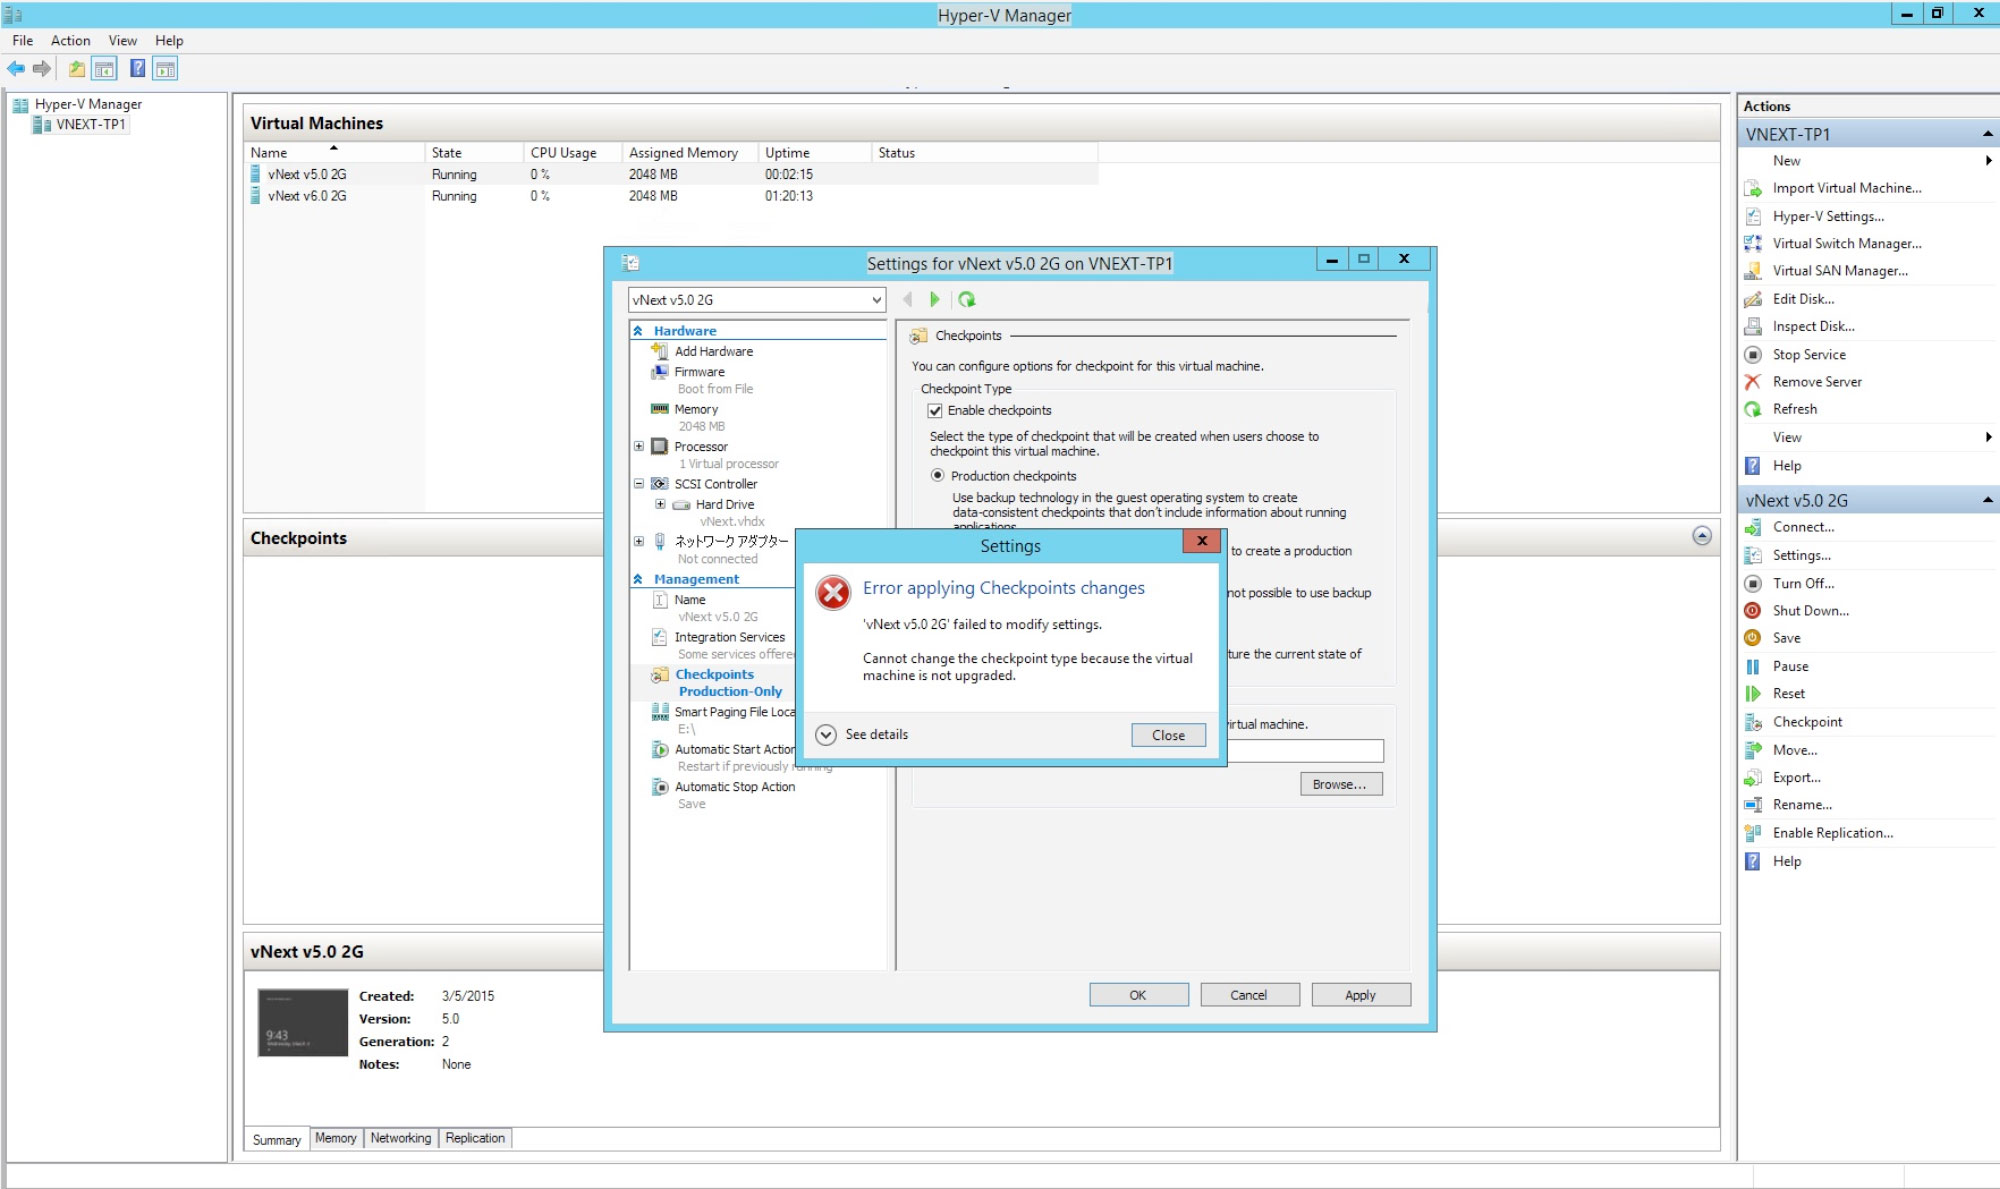Viewport: 2000px width, 1189px height.
Task: Click Inspect Disk action
Action: [1813, 326]
